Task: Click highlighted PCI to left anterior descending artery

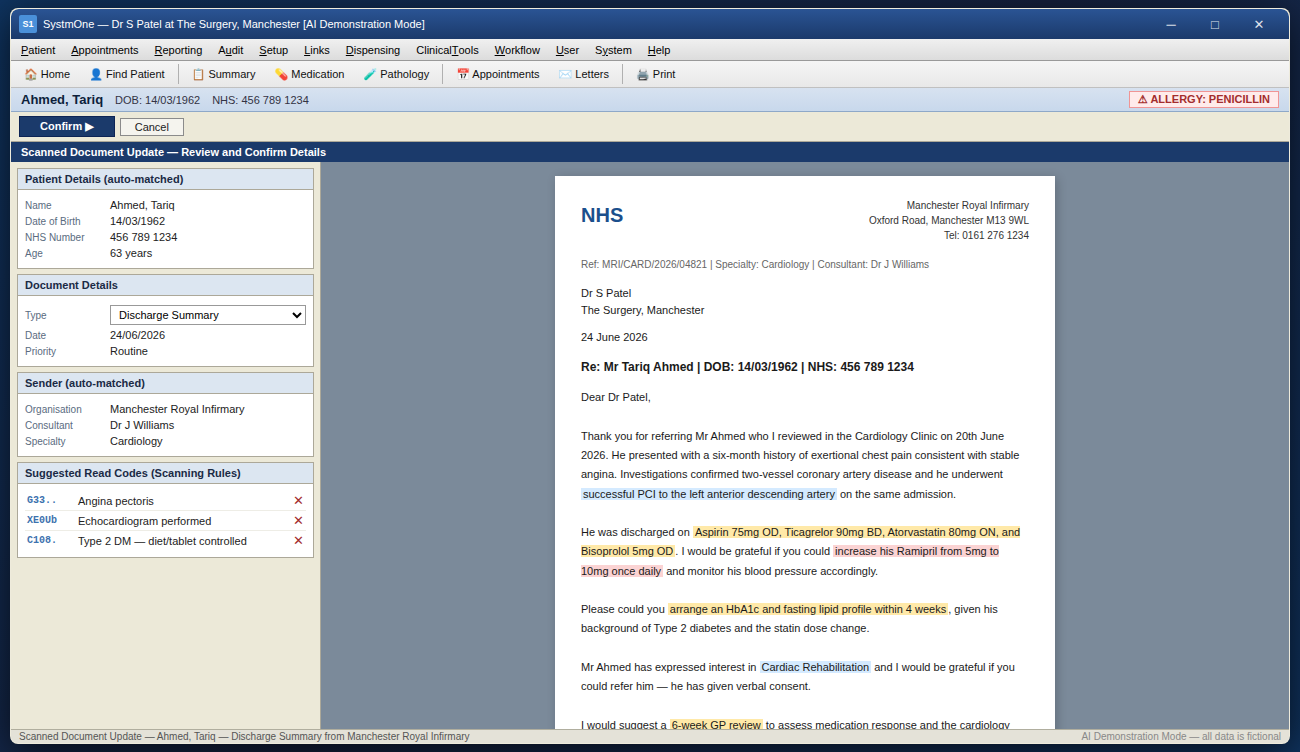Action: point(708,494)
